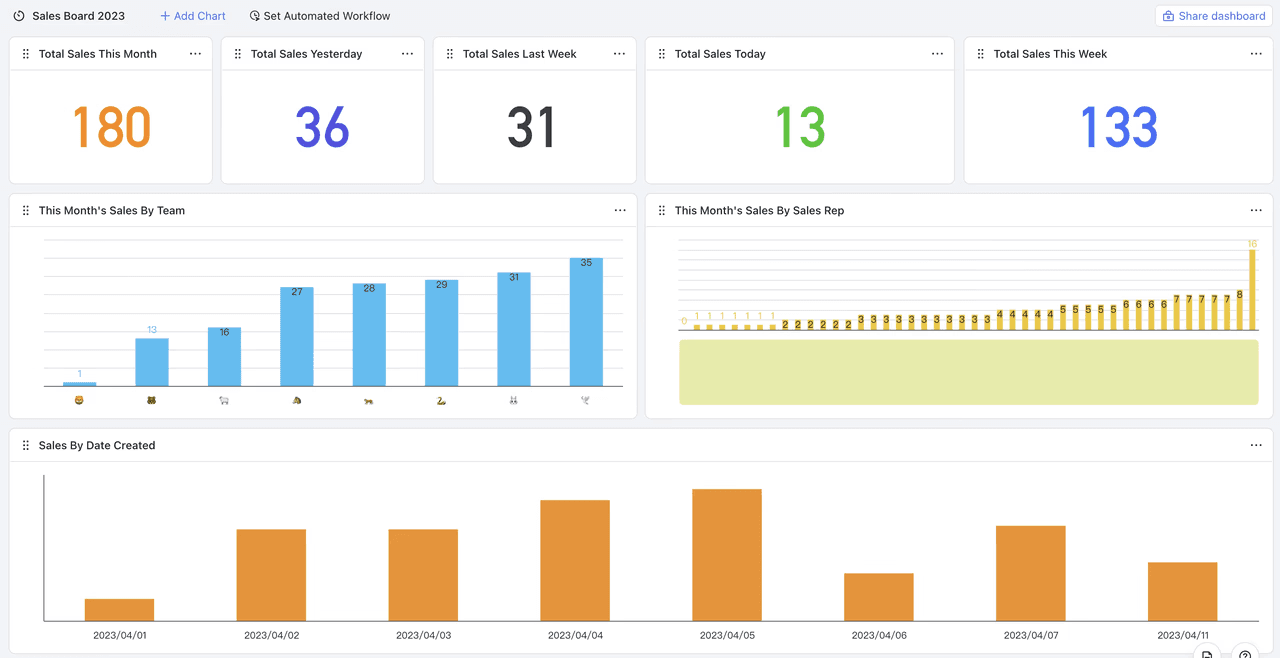This screenshot has width=1280, height=658.
Task: Click the Add Chart button
Action: click(193, 16)
